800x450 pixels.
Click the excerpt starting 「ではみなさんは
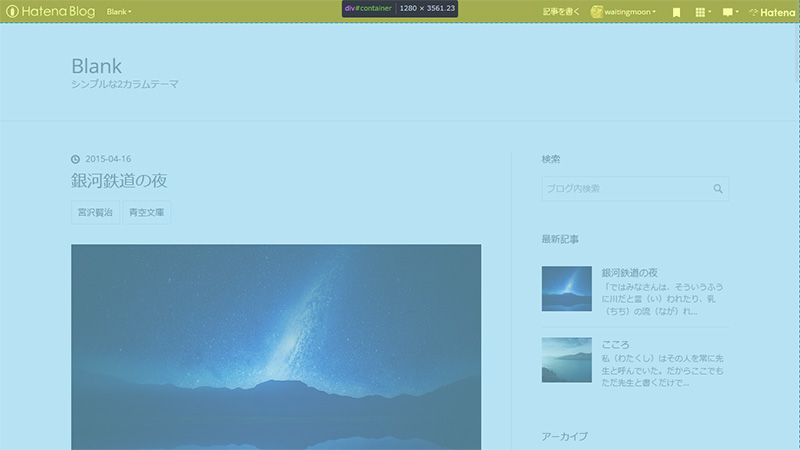pyautogui.click(x=662, y=299)
